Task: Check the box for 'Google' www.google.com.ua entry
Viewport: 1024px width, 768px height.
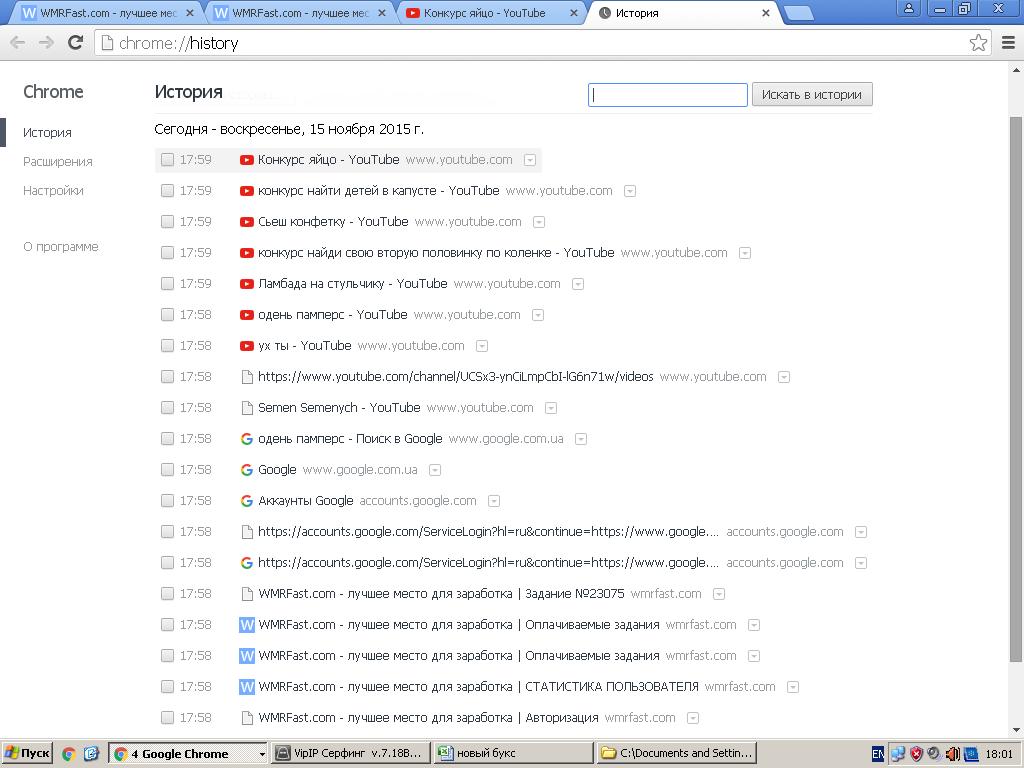Action: click(x=167, y=470)
